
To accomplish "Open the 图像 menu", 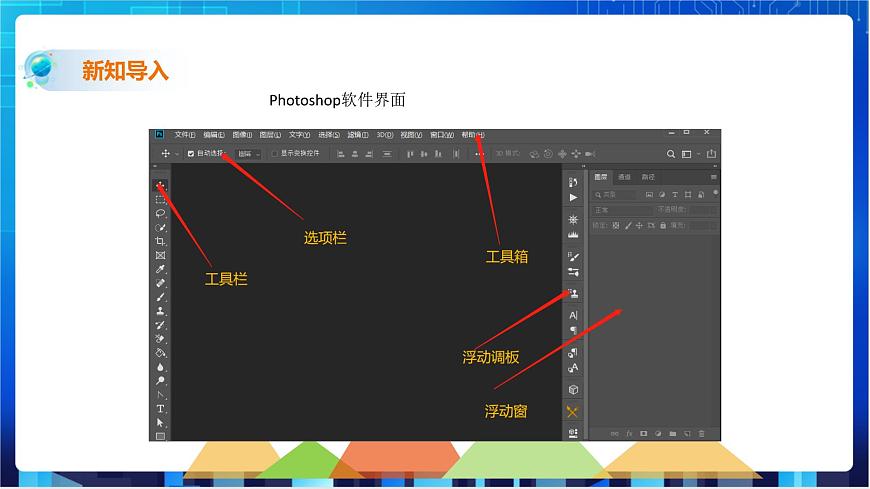I will tap(242, 135).
